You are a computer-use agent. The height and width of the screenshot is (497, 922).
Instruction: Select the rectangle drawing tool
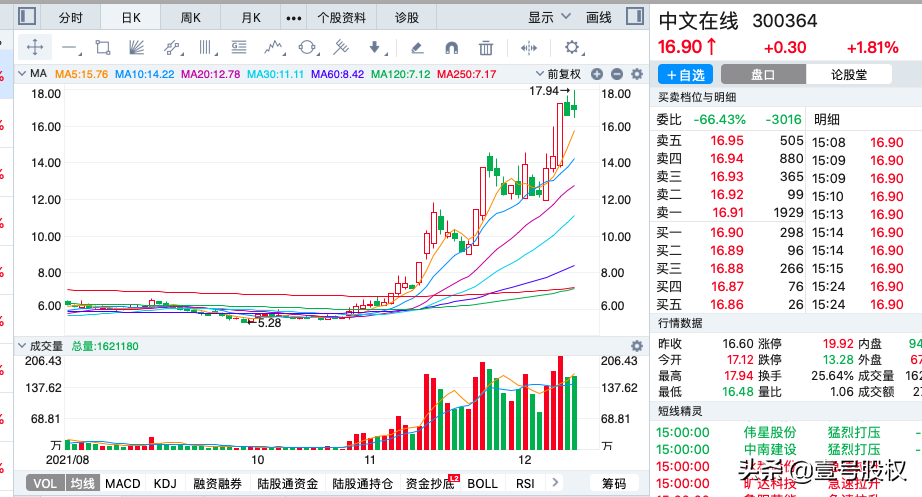[103, 48]
